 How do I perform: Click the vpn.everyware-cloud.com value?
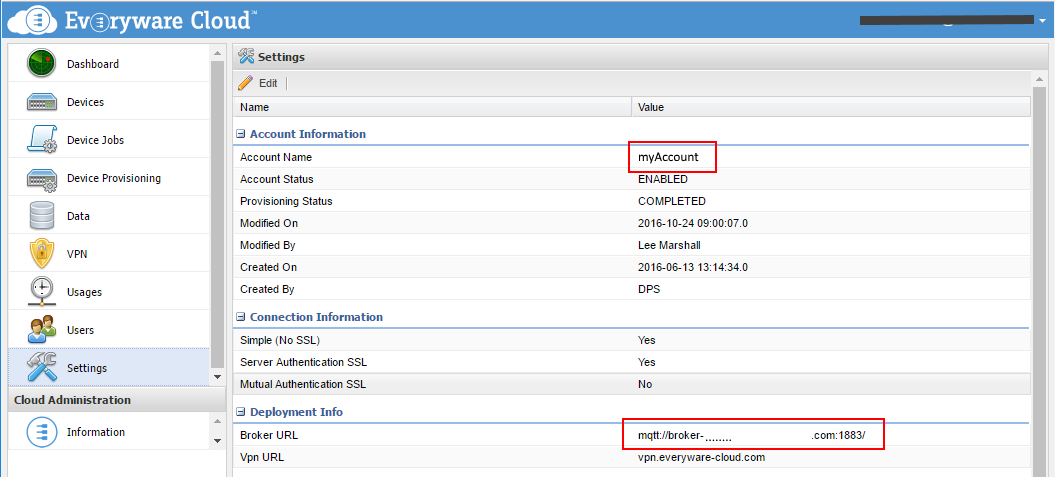pos(701,457)
